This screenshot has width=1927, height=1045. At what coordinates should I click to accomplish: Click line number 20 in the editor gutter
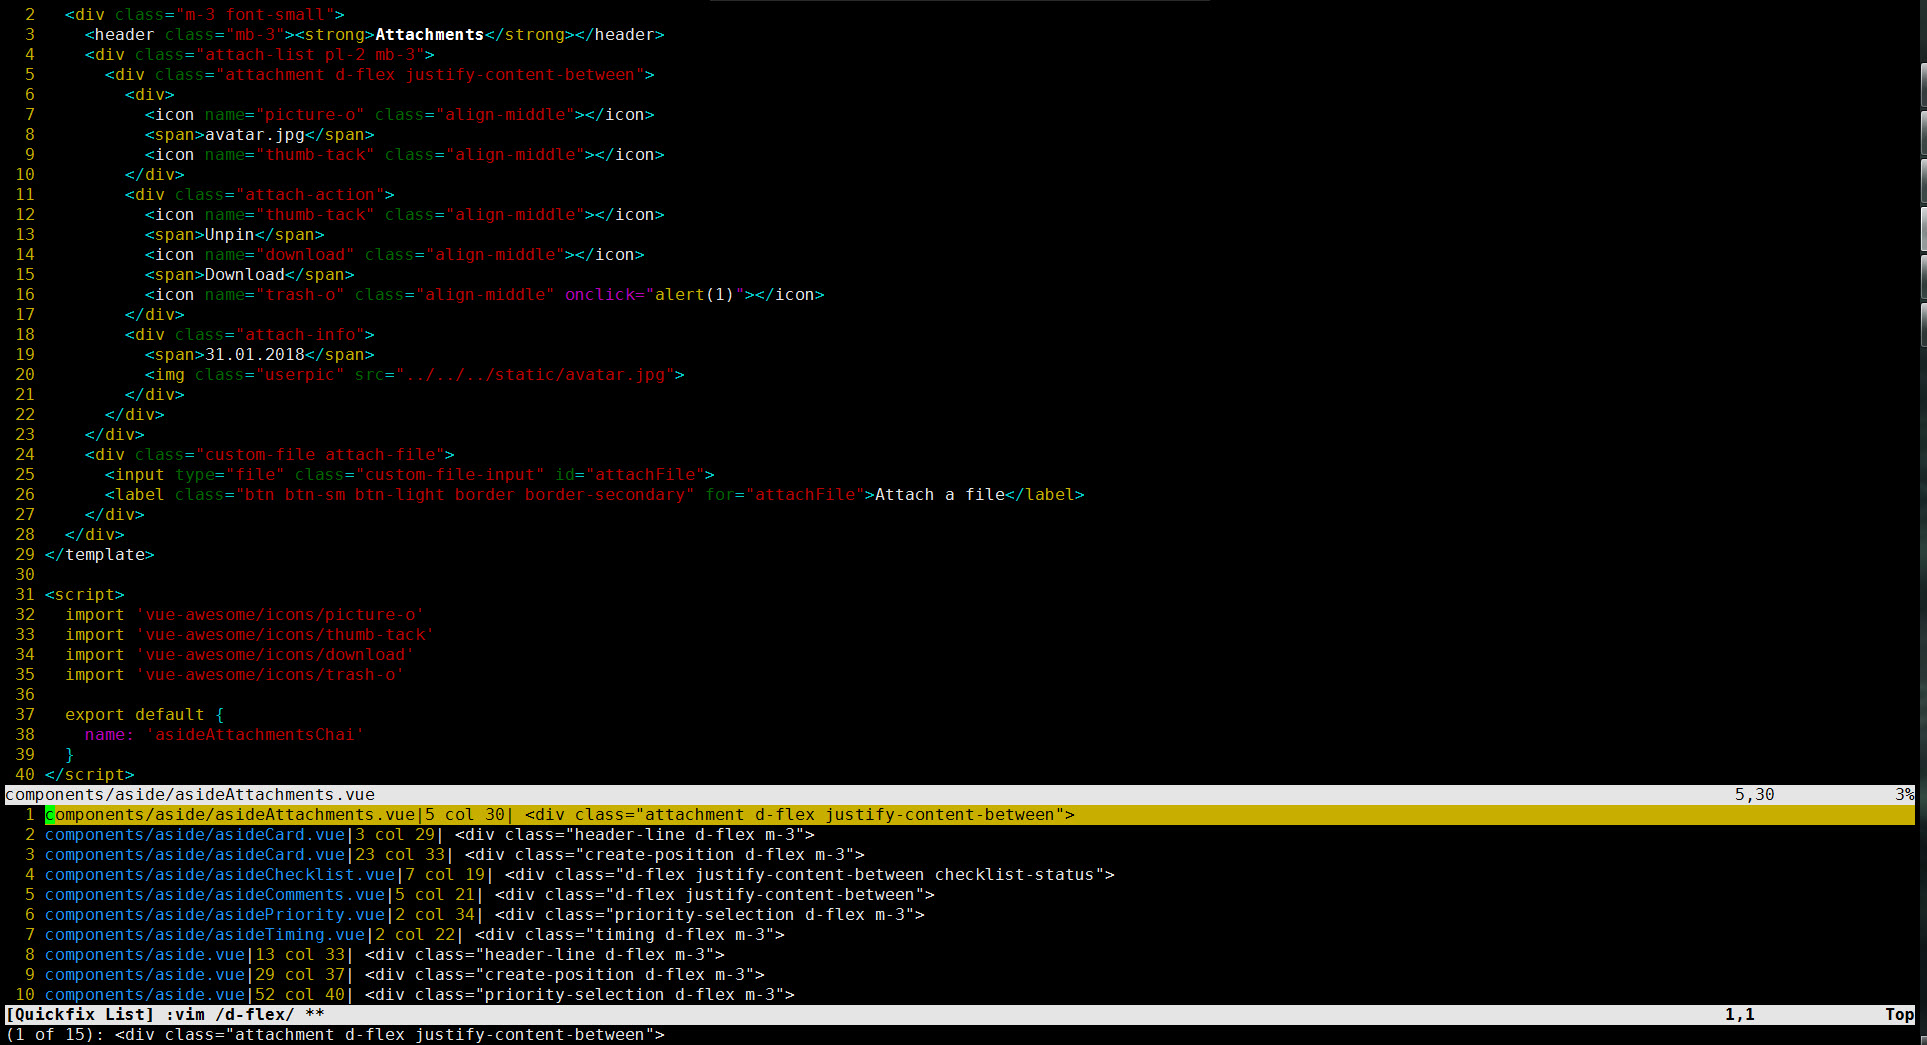25,375
